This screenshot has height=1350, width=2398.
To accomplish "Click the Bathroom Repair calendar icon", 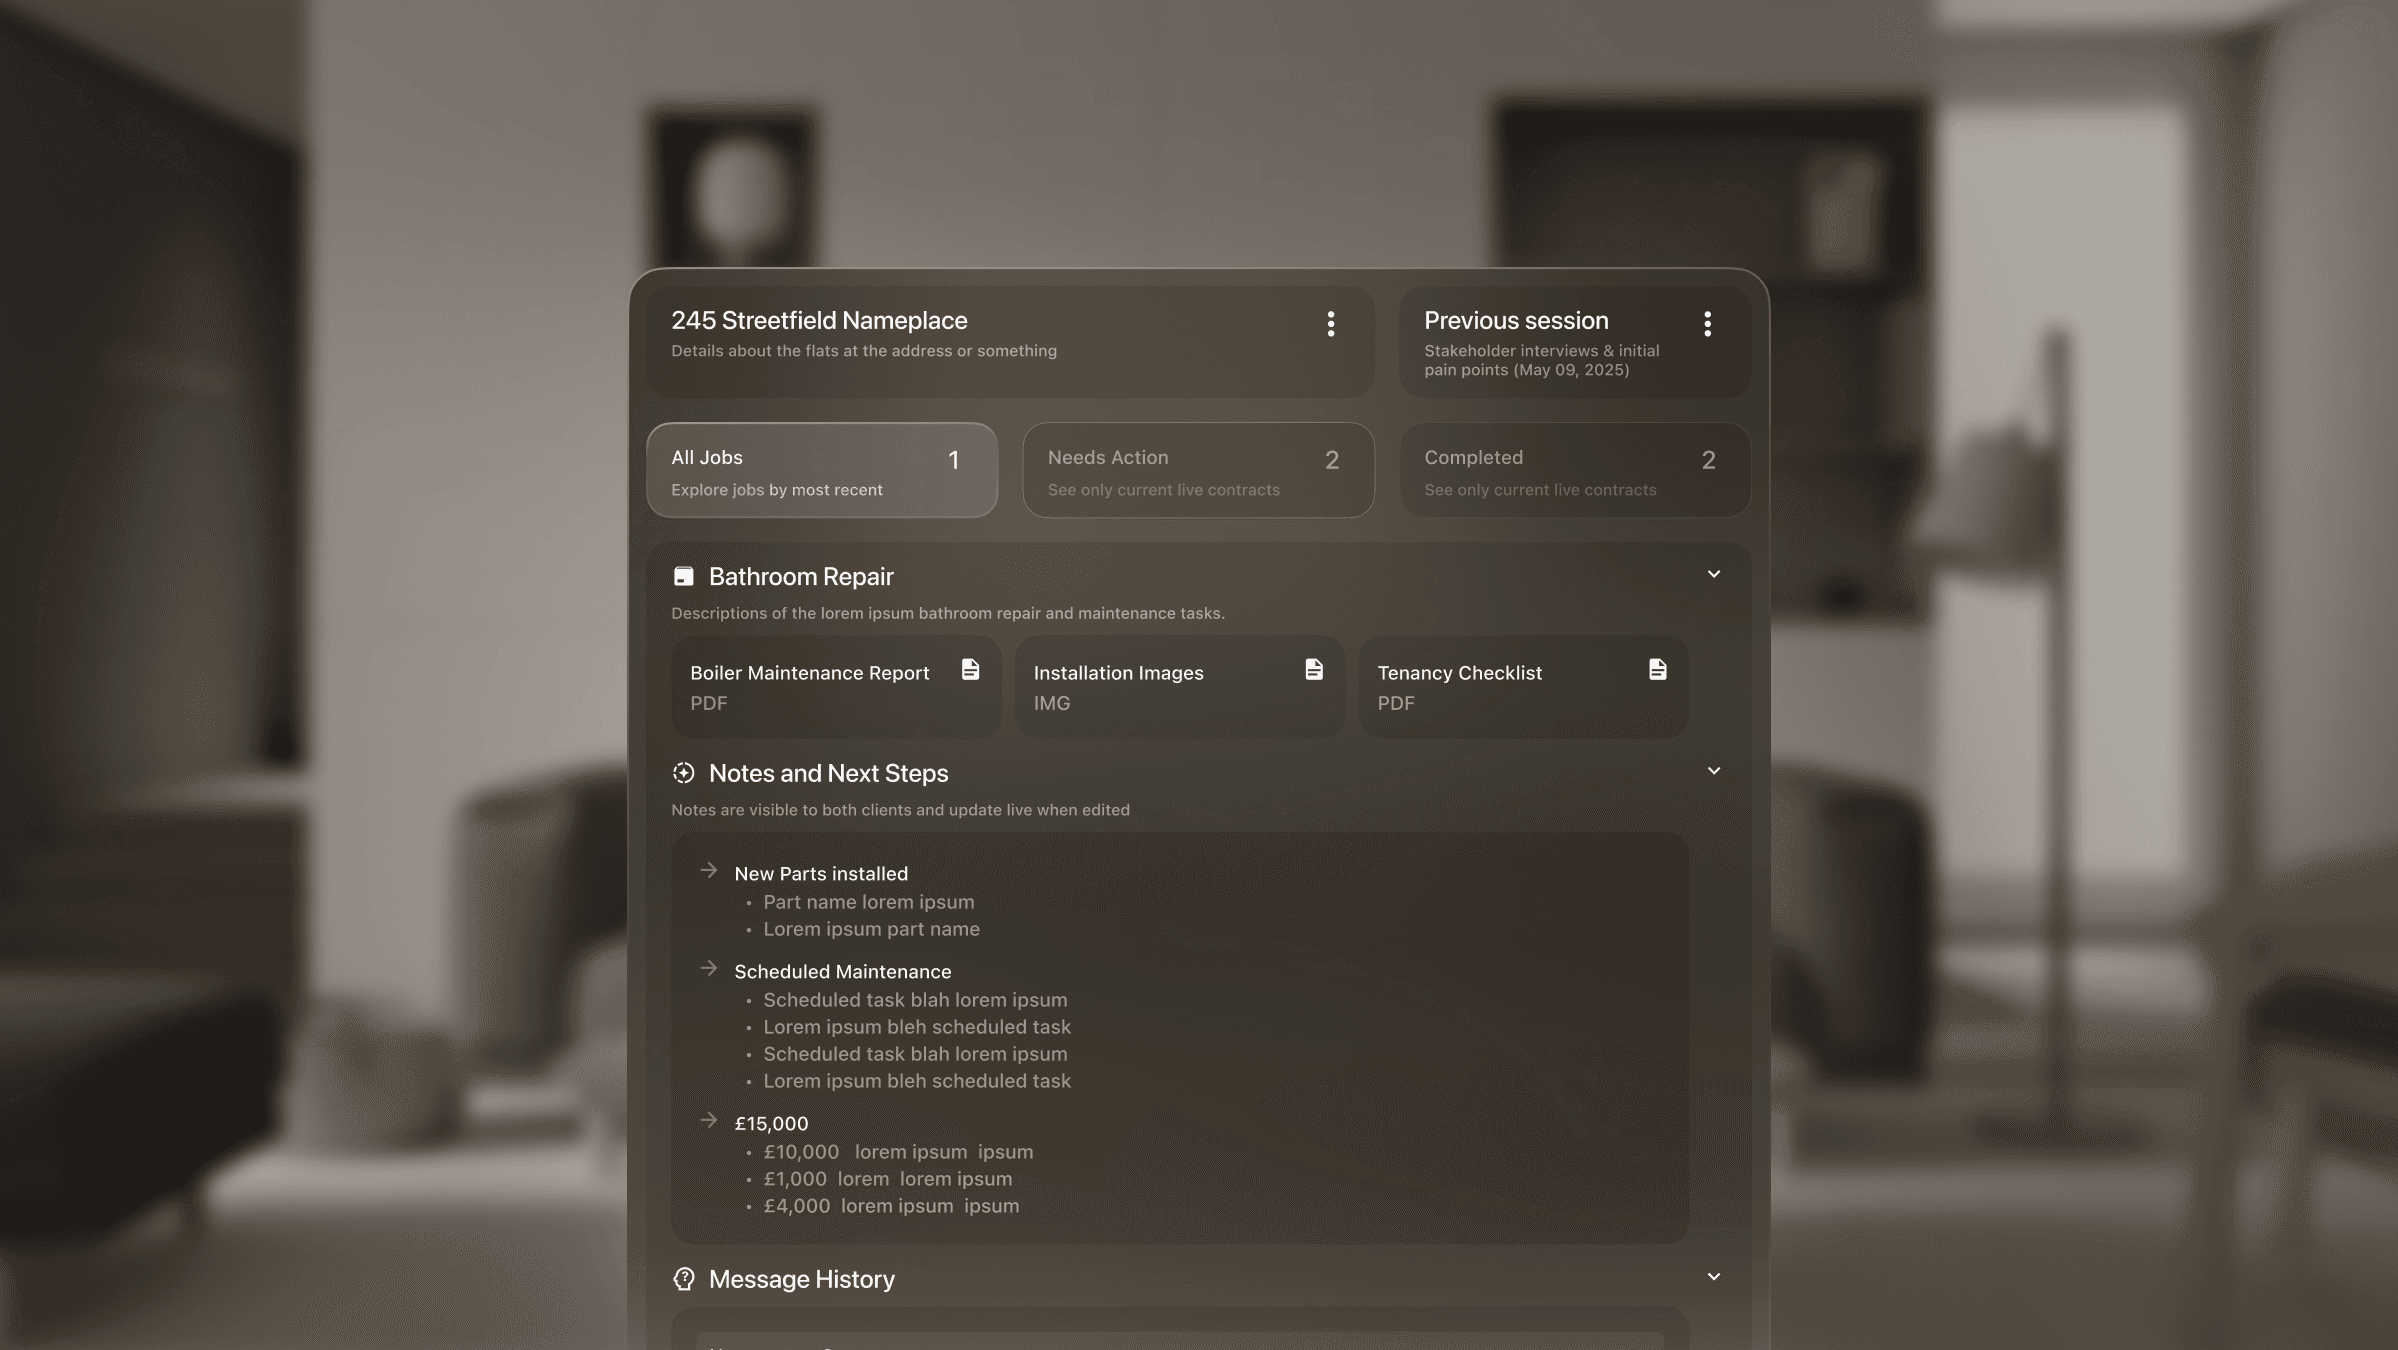I will (x=684, y=576).
